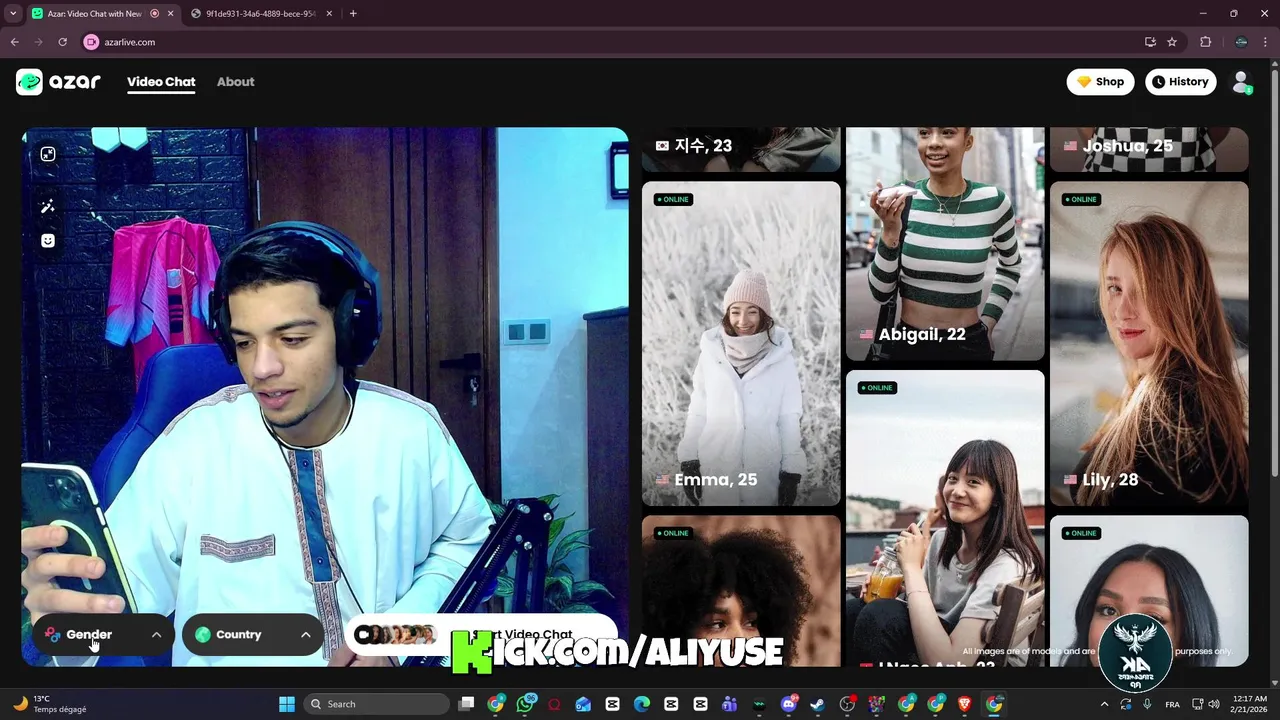This screenshot has width=1280, height=720.
Task: Open the user profile avatar icon
Action: 1241,82
